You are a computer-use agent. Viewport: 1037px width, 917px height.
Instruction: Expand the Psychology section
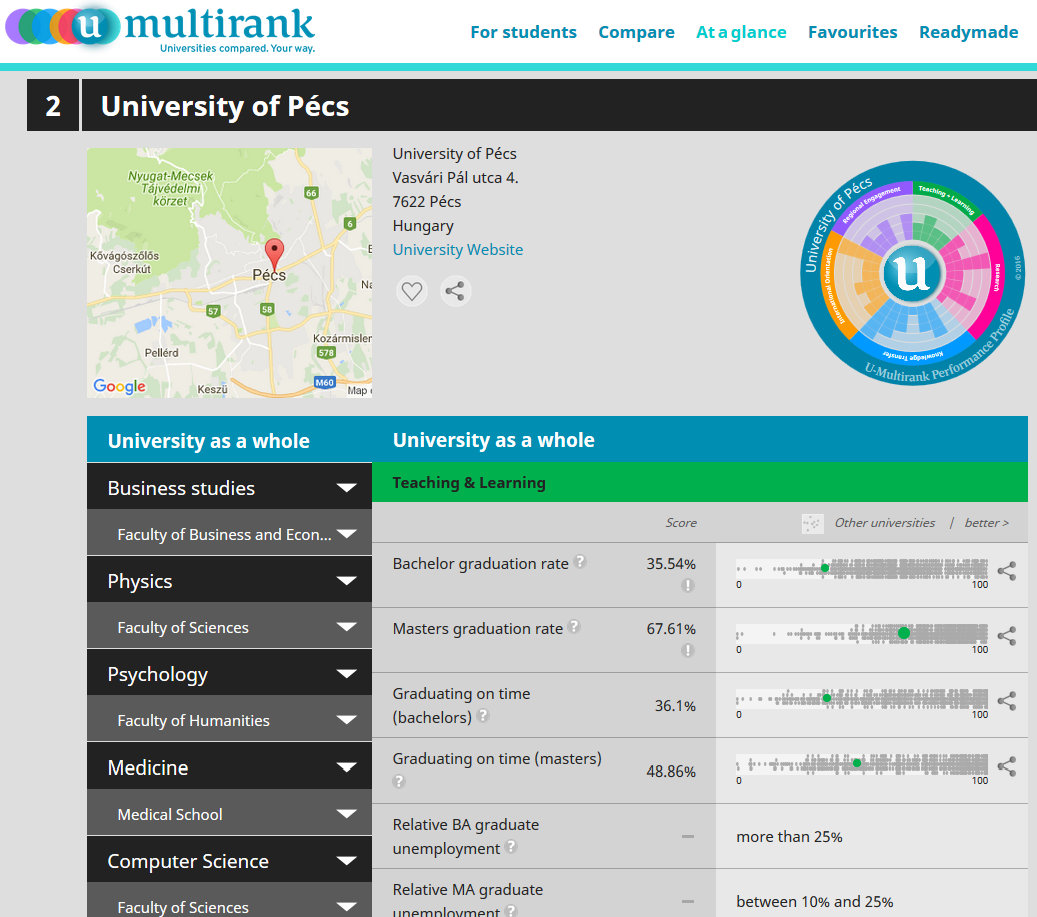pyautogui.click(x=229, y=673)
